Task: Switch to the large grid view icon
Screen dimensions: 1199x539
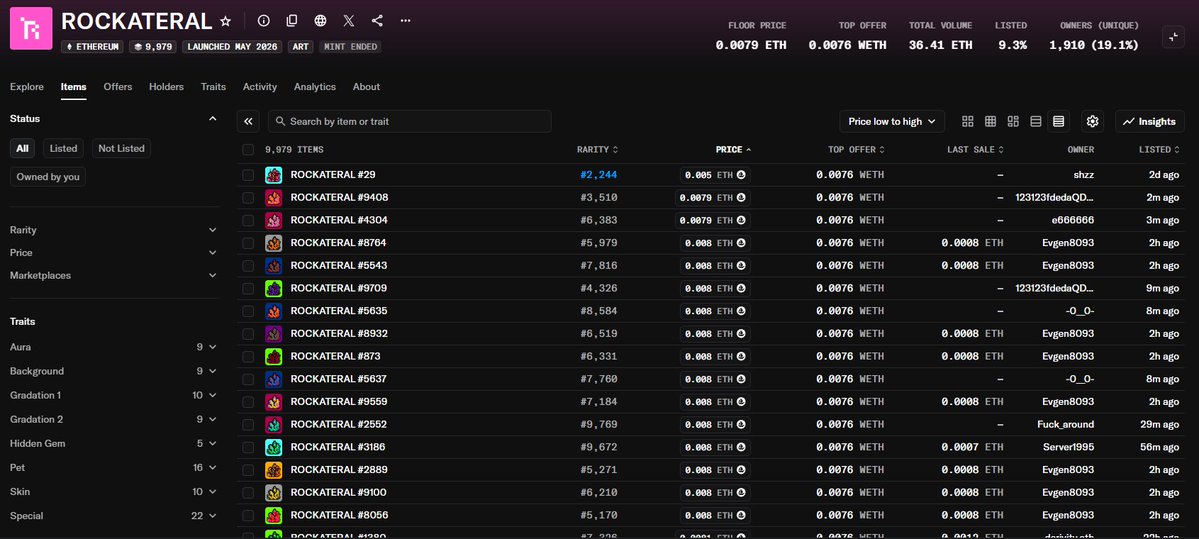Action: 967,122
